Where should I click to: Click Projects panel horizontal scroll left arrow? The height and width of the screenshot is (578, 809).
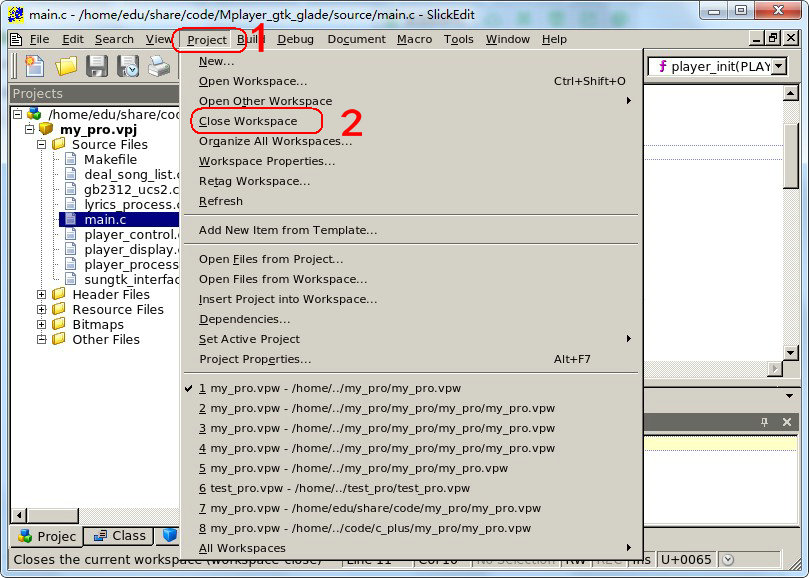click(19, 515)
